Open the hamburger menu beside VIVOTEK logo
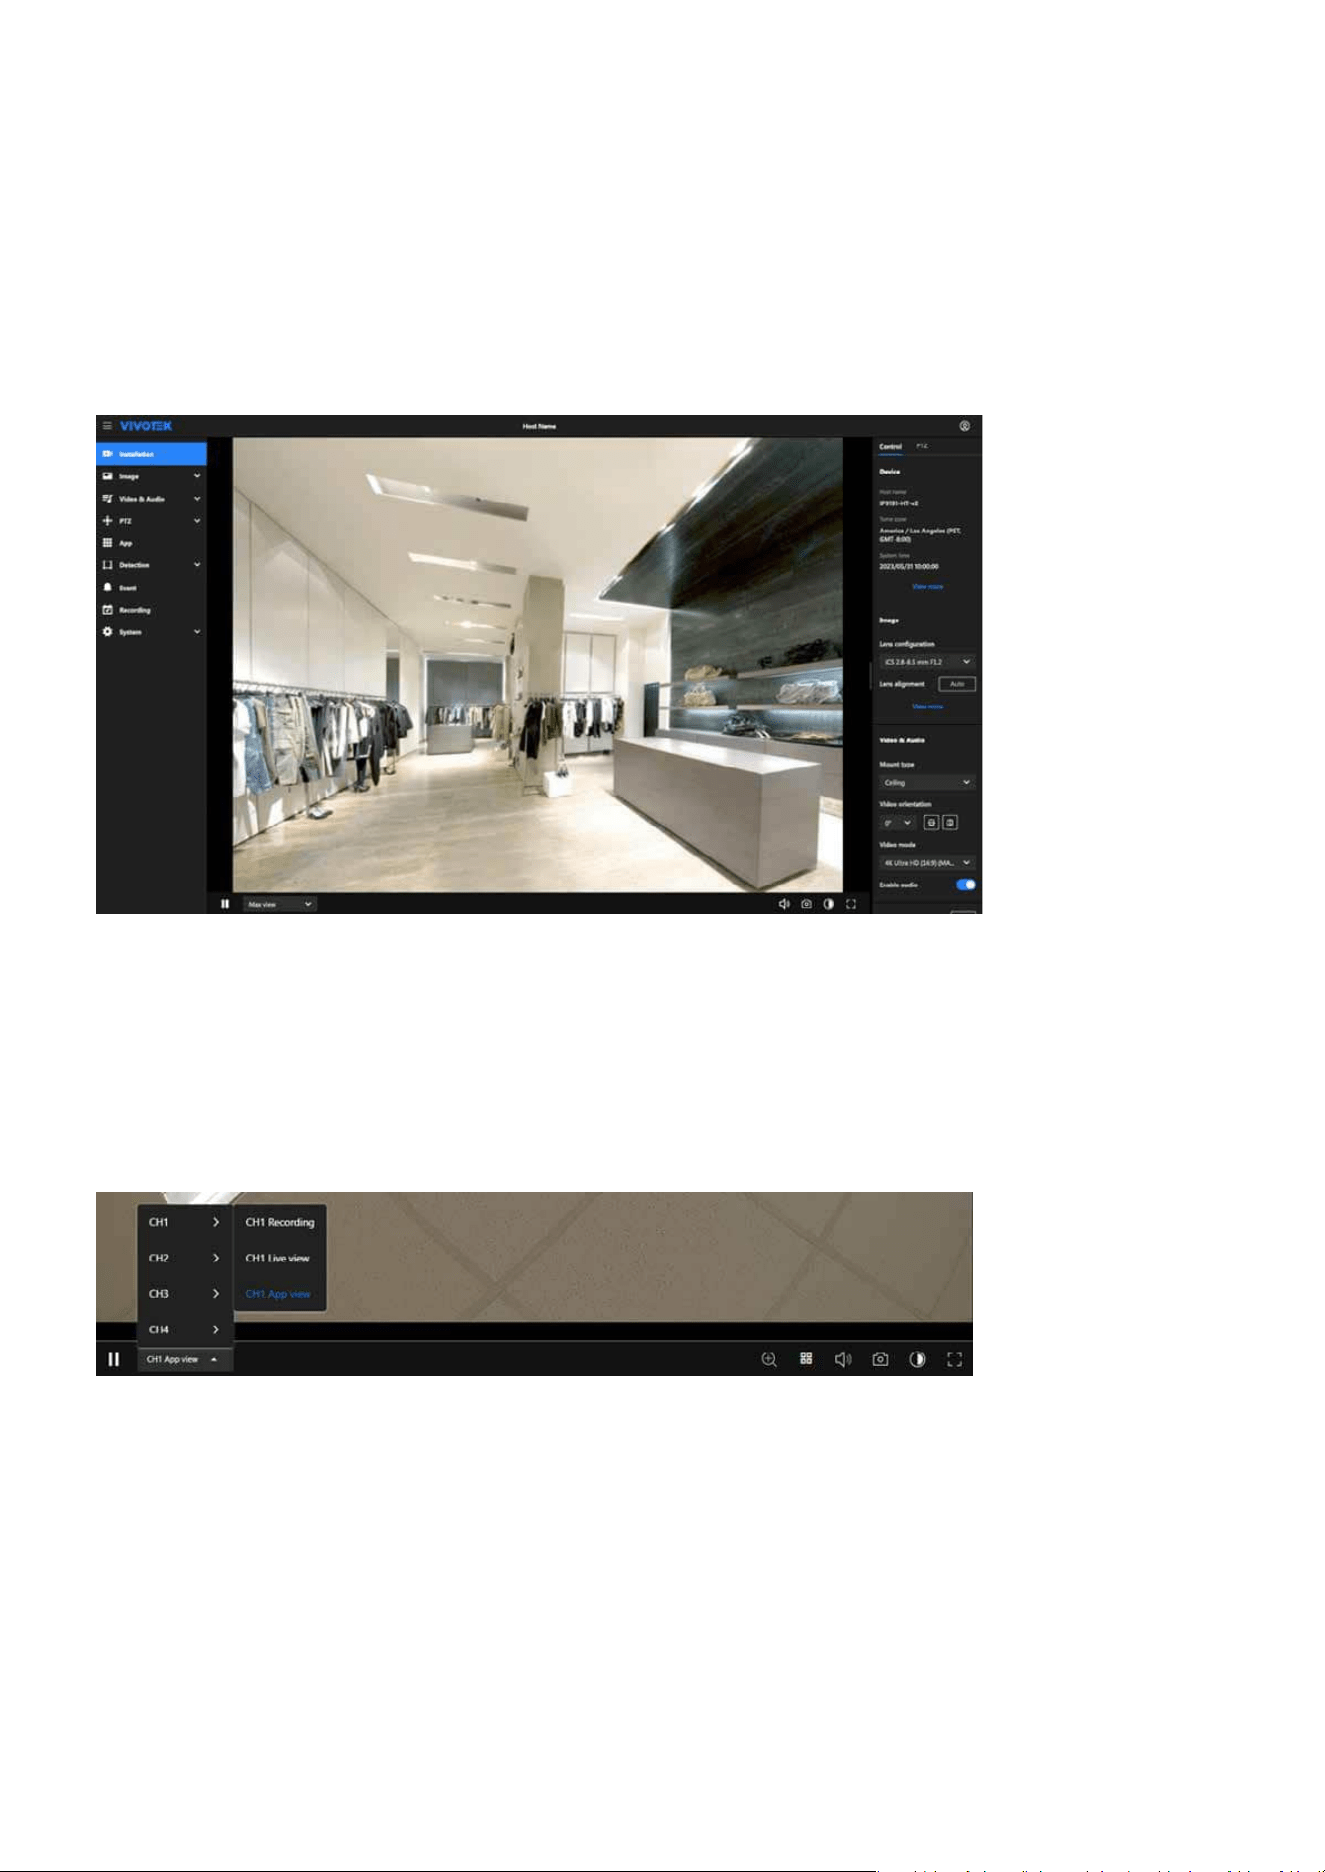This screenshot has height=1872, width=1325. (107, 426)
